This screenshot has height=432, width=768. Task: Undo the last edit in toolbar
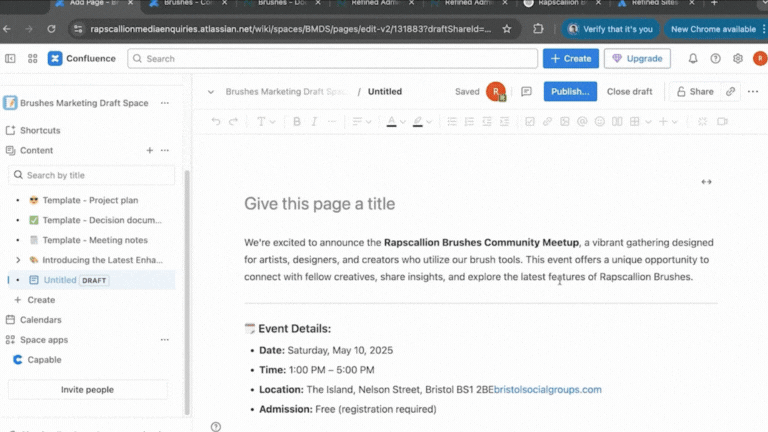click(216, 121)
